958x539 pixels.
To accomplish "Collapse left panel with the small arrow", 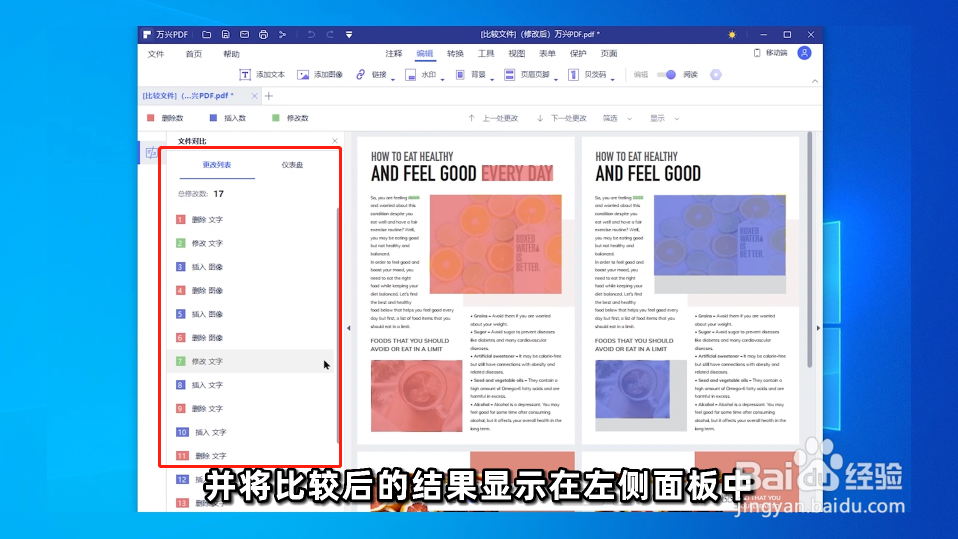I will [x=349, y=328].
